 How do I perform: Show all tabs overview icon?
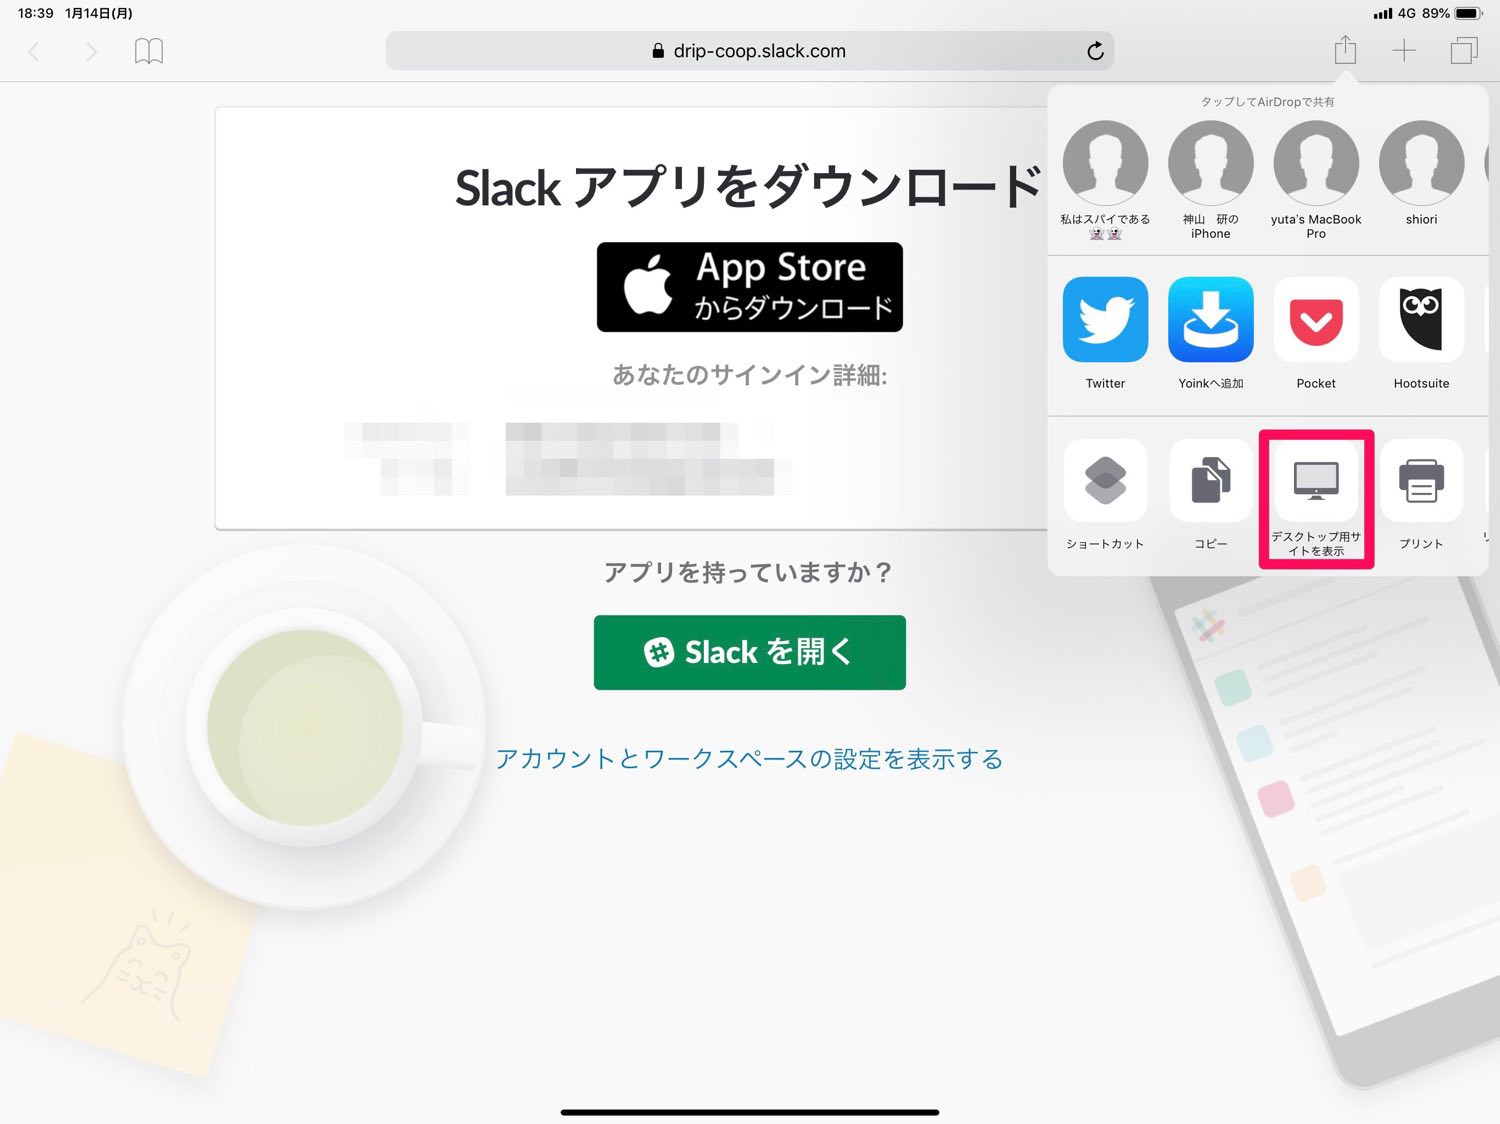click(x=1464, y=51)
